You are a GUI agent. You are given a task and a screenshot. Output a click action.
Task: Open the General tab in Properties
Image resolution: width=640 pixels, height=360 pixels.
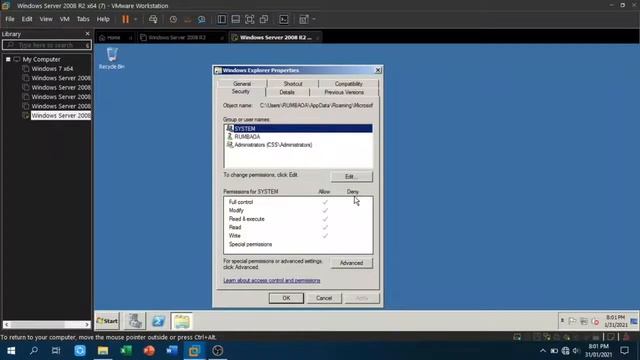click(242, 84)
